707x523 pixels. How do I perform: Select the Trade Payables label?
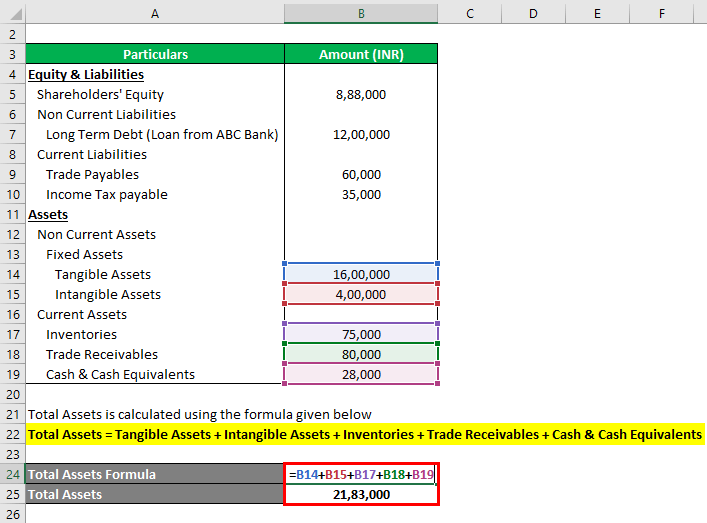coord(92,174)
